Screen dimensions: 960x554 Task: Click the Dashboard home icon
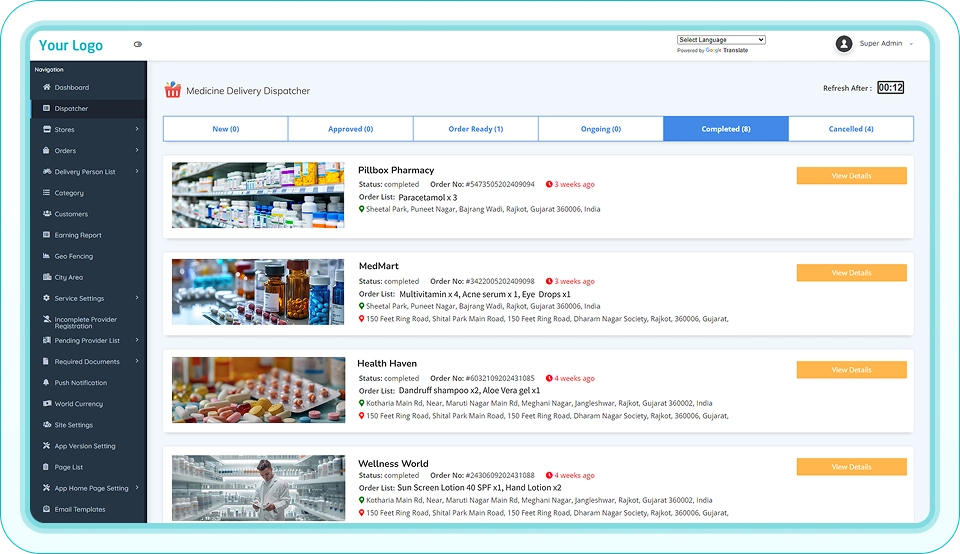(x=47, y=87)
